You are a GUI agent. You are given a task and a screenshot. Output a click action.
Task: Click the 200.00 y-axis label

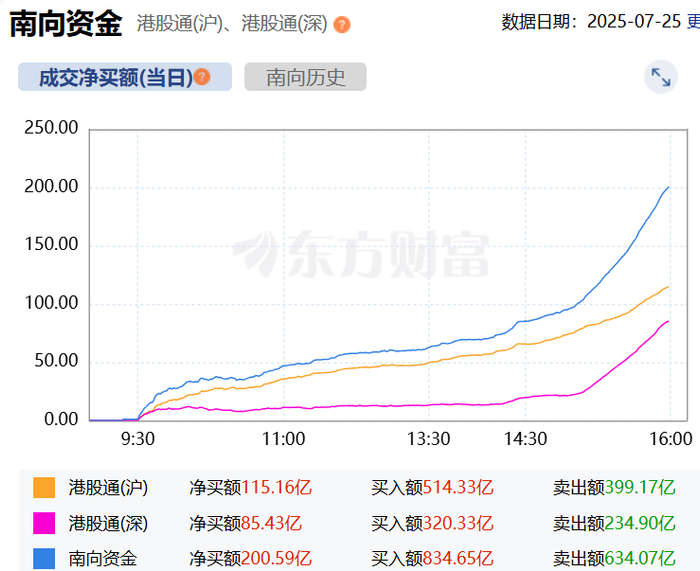pyautogui.click(x=51, y=187)
